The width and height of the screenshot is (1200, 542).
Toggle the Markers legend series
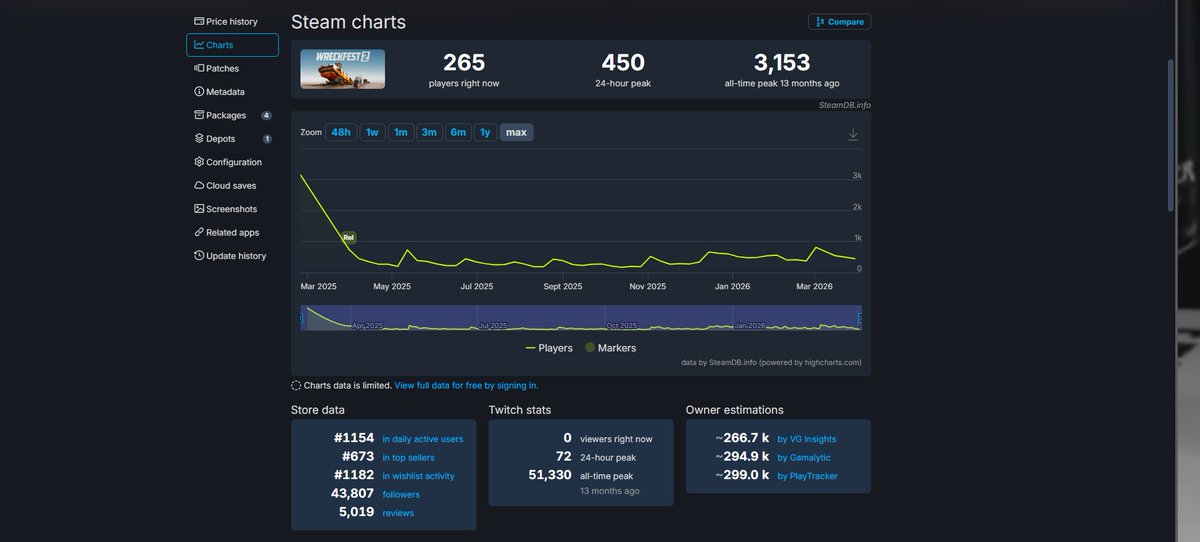[610, 348]
